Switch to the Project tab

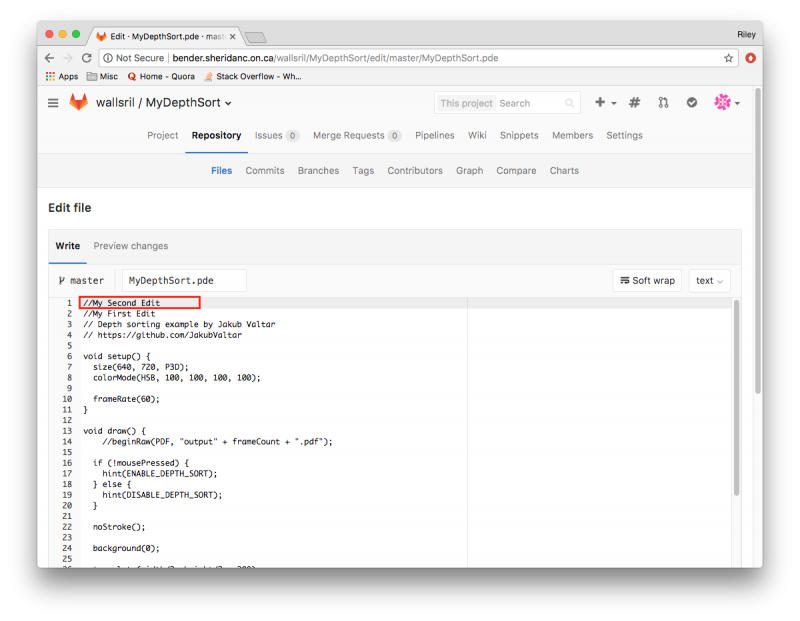coord(163,135)
